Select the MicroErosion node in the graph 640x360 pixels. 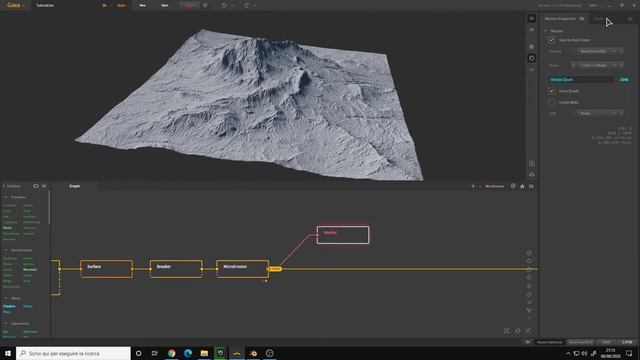click(242, 269)
